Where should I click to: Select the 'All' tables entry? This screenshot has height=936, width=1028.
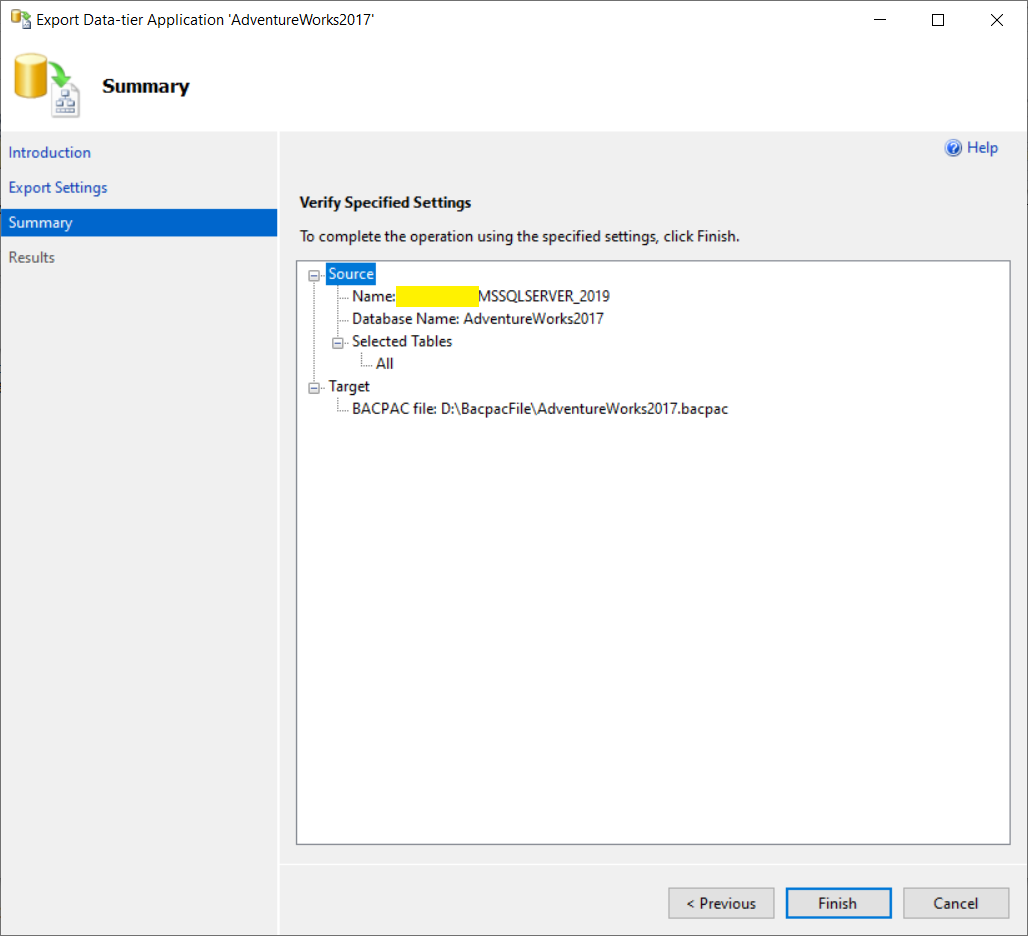(384, 364)
